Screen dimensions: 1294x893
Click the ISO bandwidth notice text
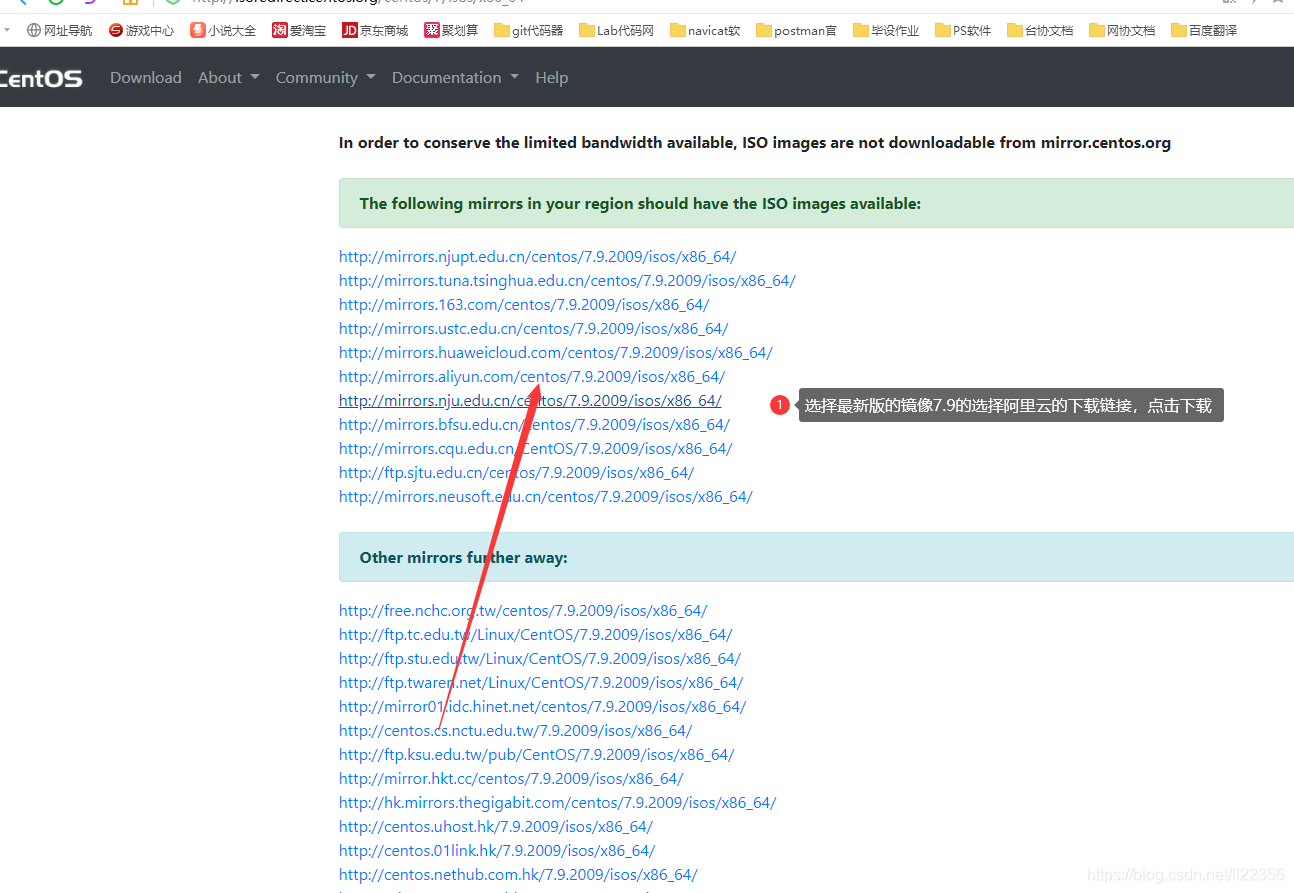click(x=755, y=143)
